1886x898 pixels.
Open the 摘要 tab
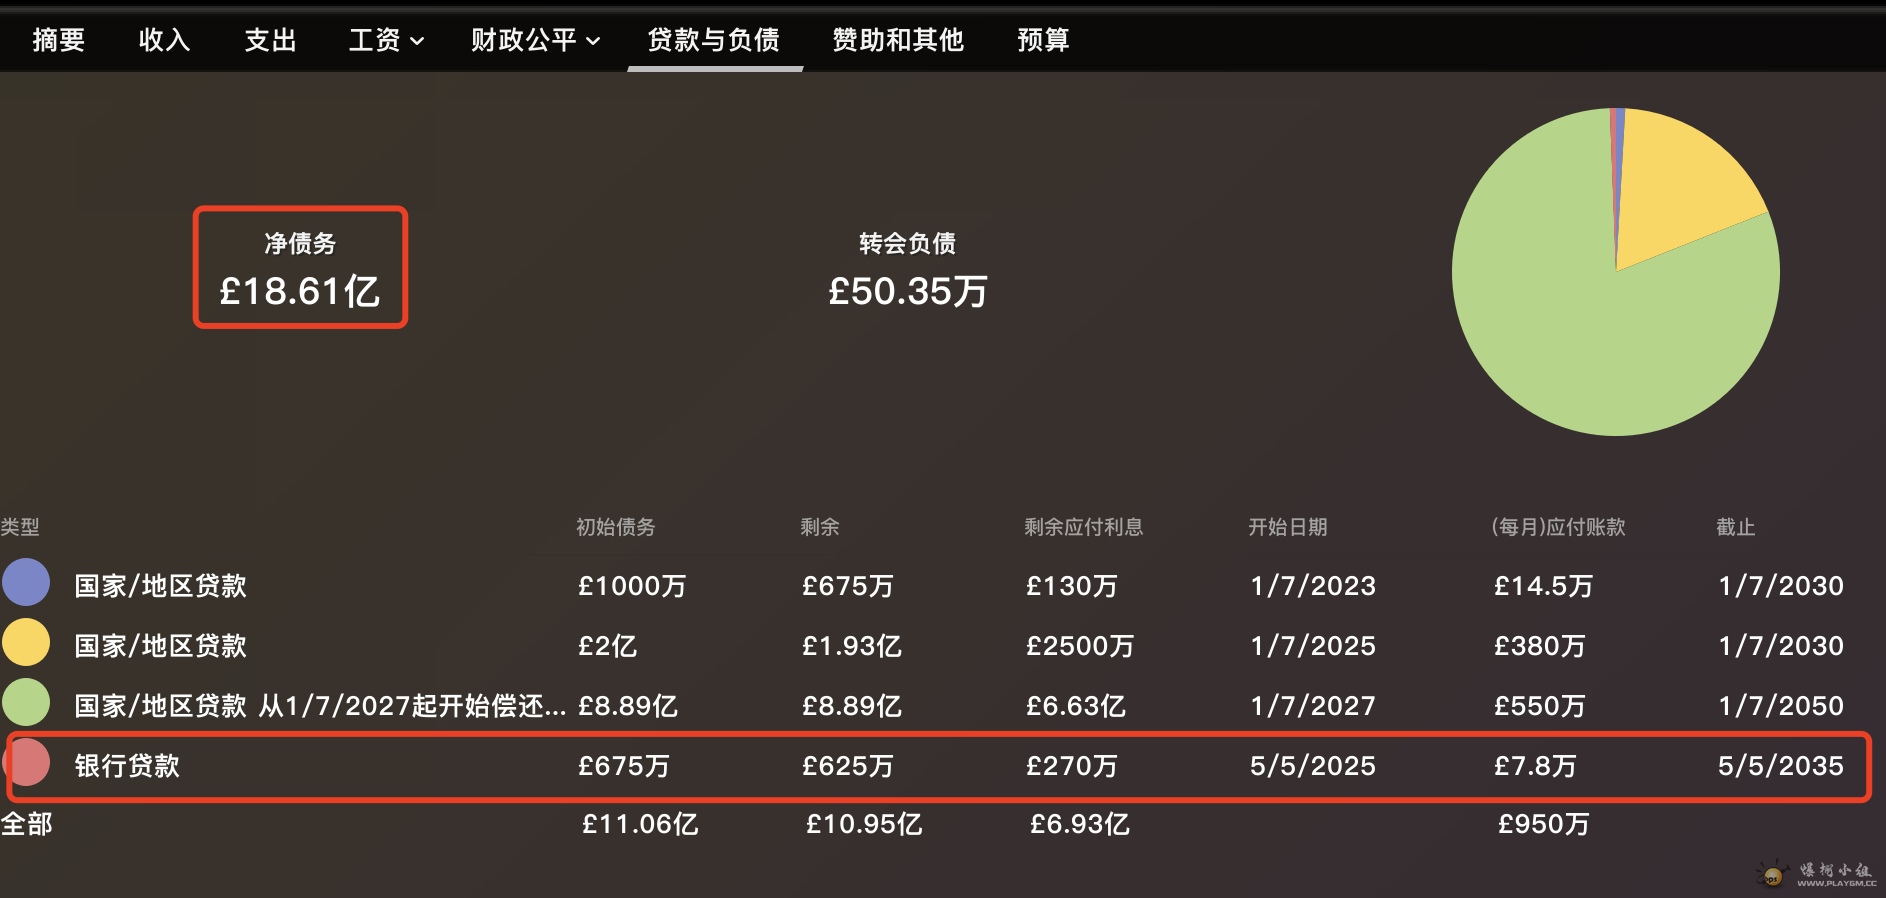(x=58, y=40)
